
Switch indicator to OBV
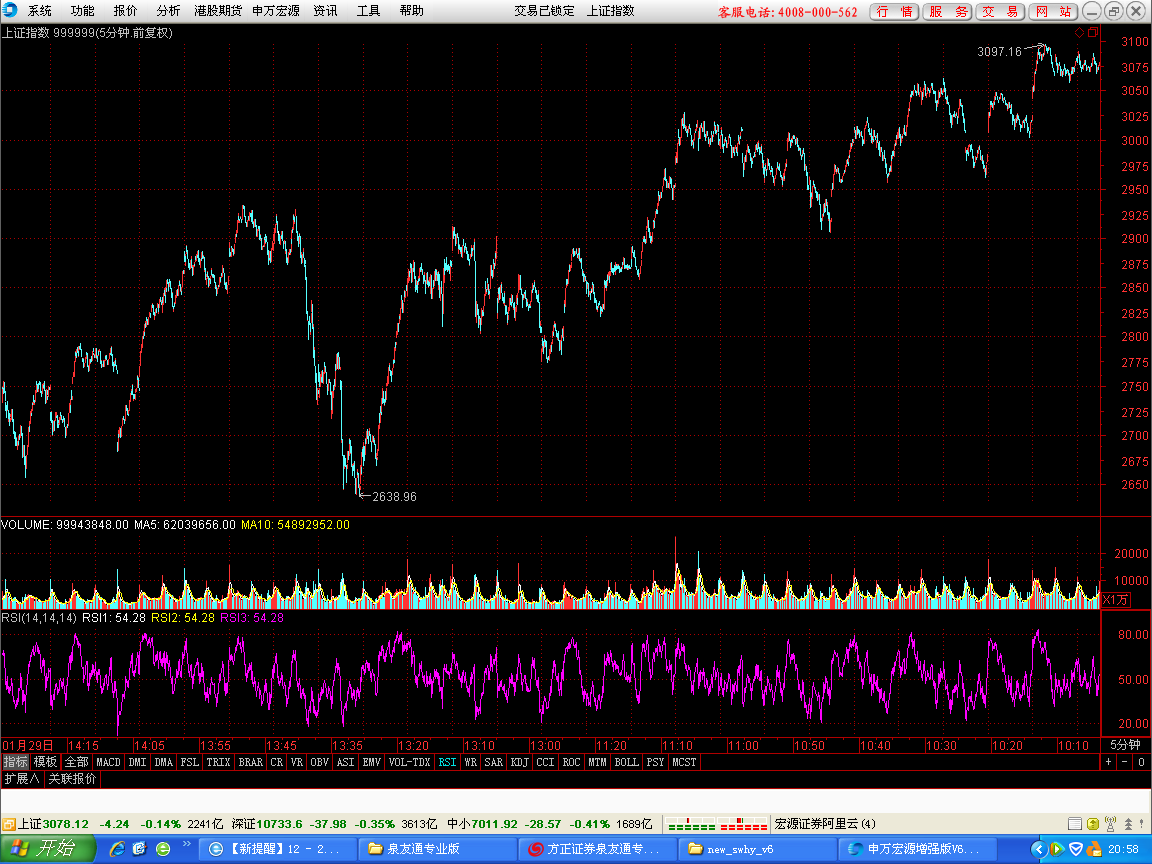click(x=320, y=762)
